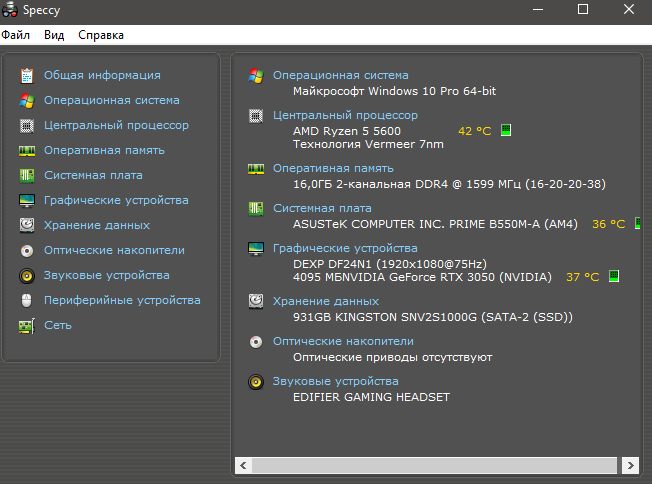Screen dimensions: 652x484
Task: Open the Центральный процессор heading in summary
Action: (x=345, y=115)
